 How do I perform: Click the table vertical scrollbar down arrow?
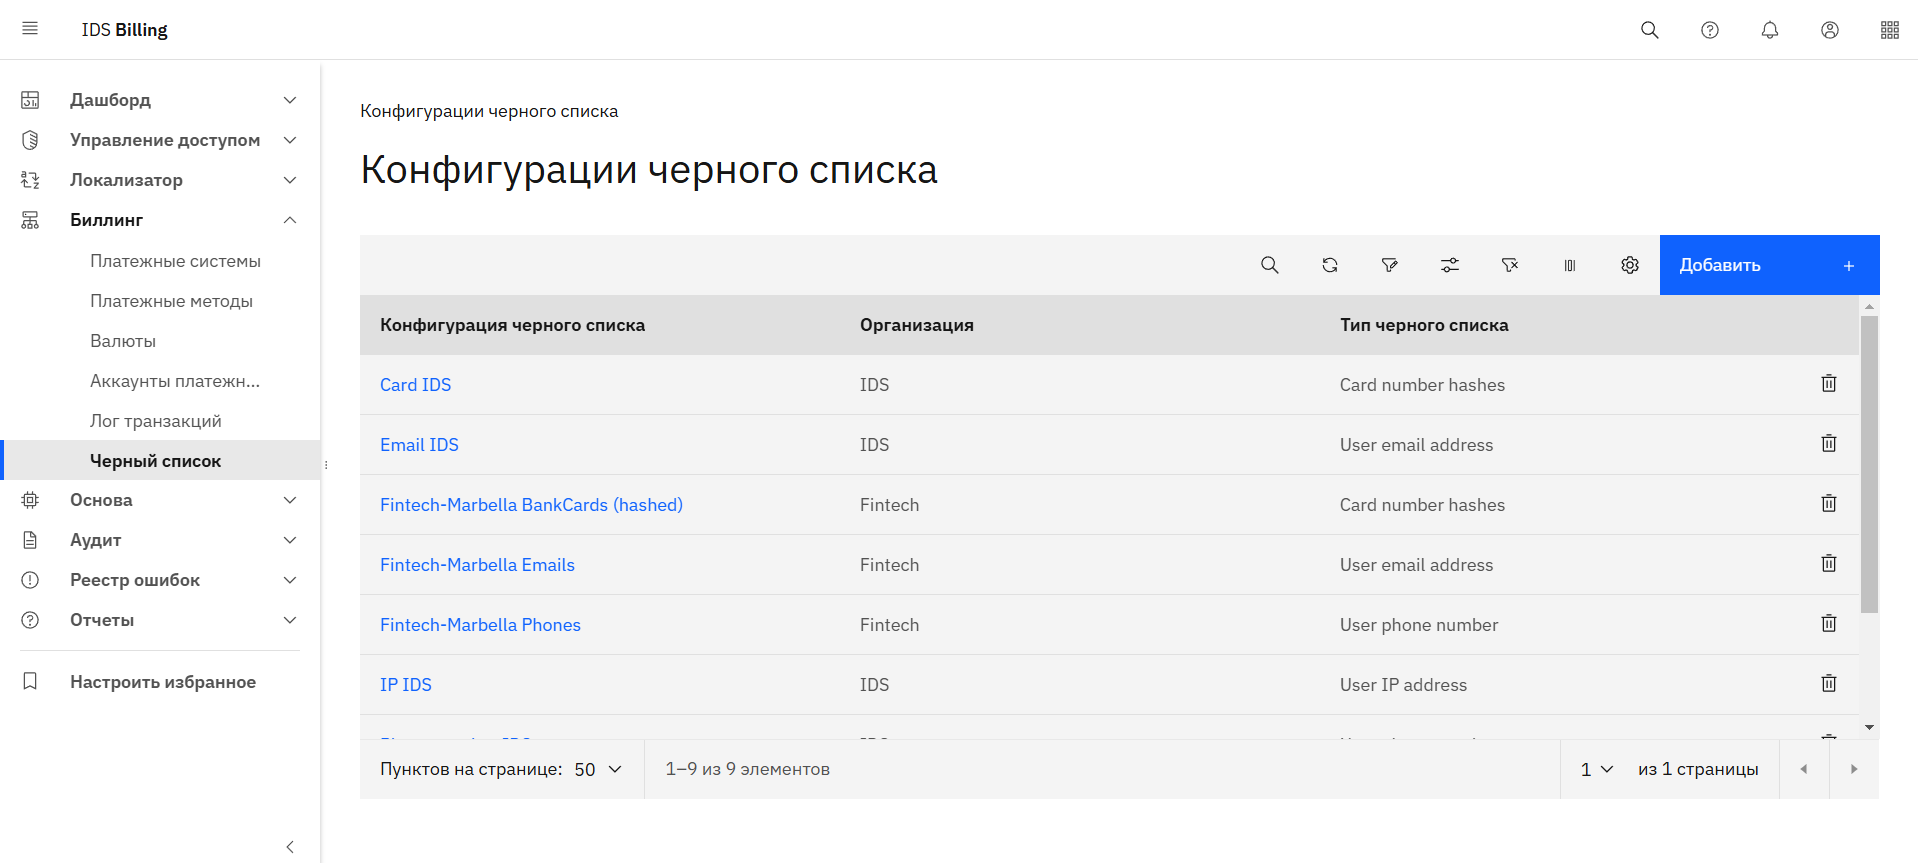coord(1868,727)
